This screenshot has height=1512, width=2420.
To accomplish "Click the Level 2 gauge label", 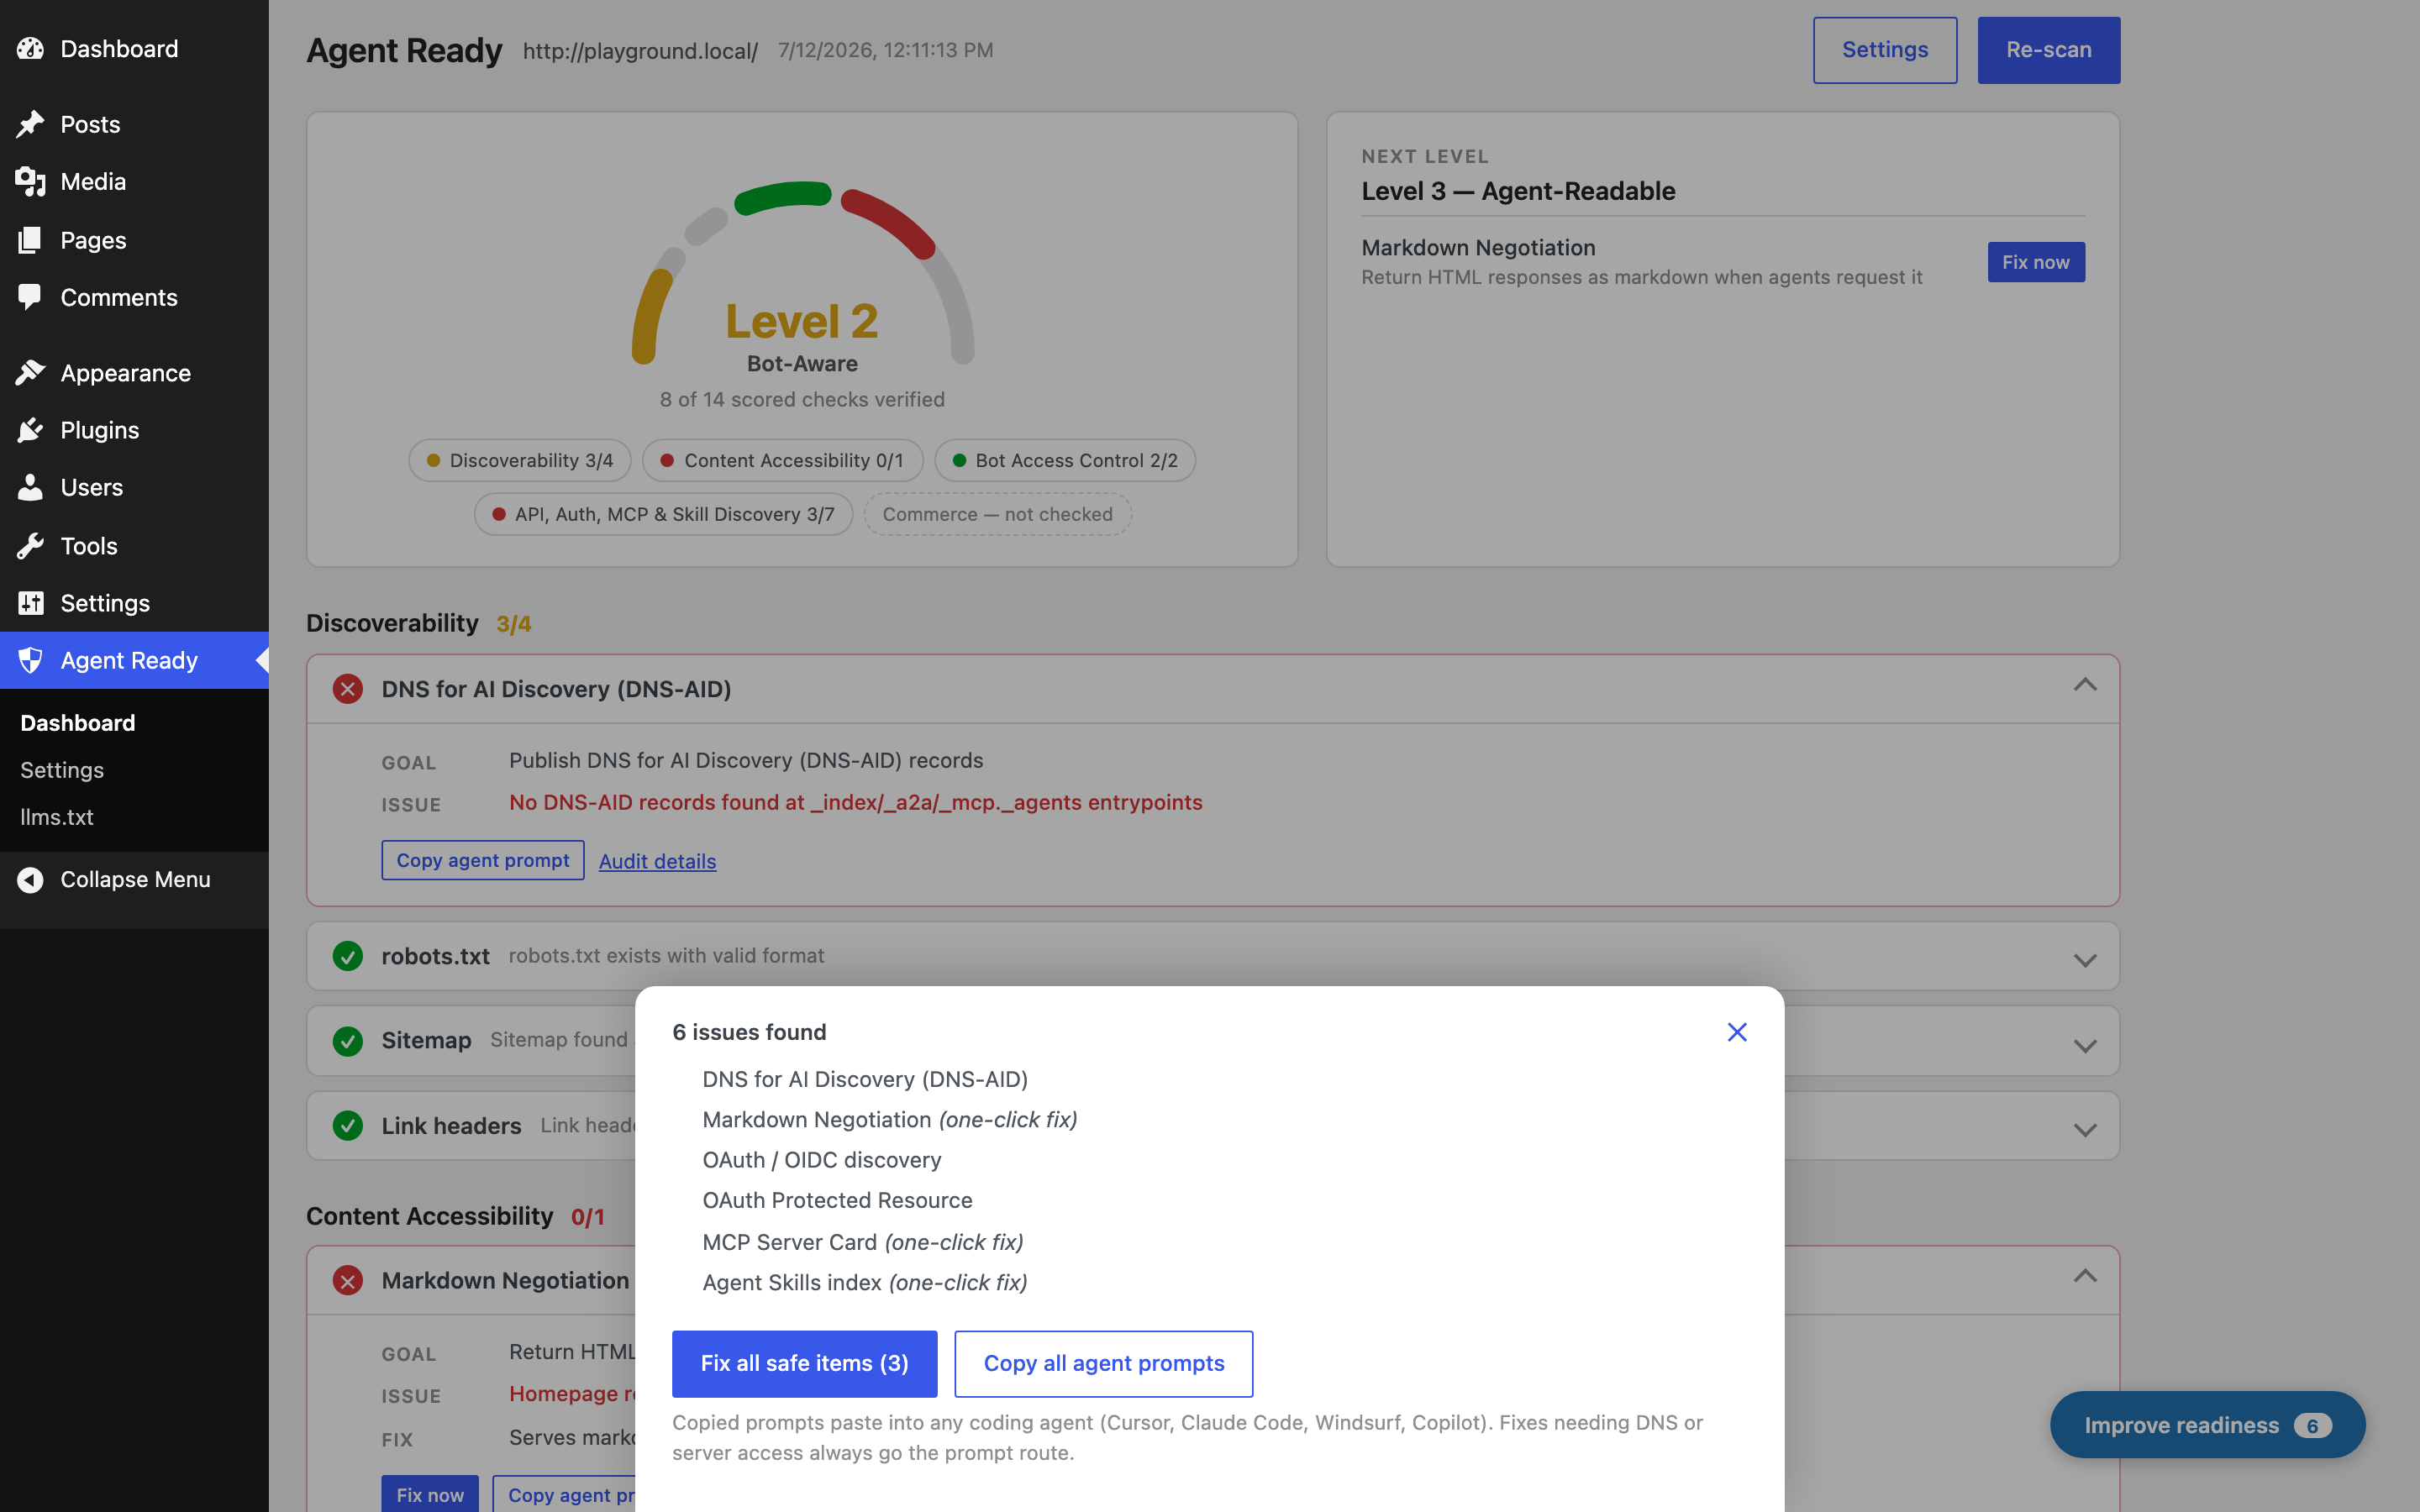I will 802,321.
